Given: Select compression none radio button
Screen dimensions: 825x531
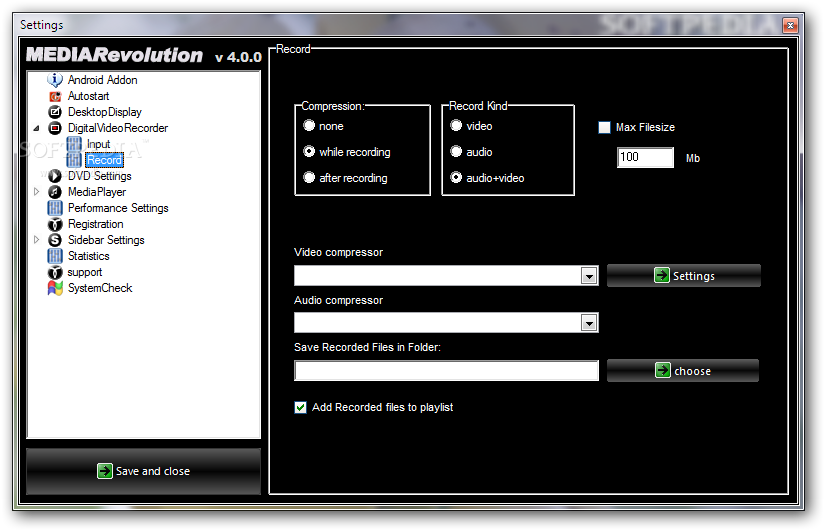Looking at the screenshot, I should [x=309, y=126].
